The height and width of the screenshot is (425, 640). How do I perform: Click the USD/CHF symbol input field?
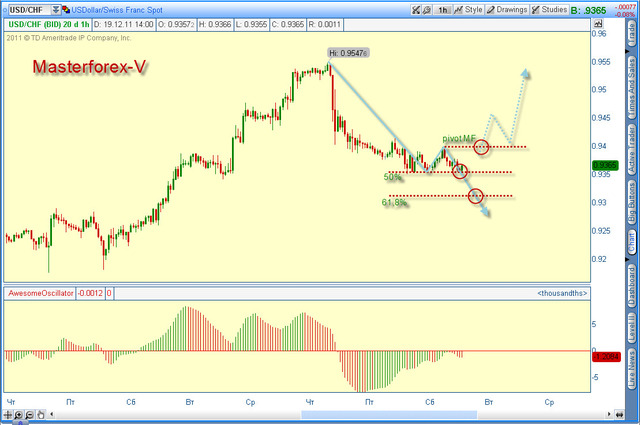(29, 10)
